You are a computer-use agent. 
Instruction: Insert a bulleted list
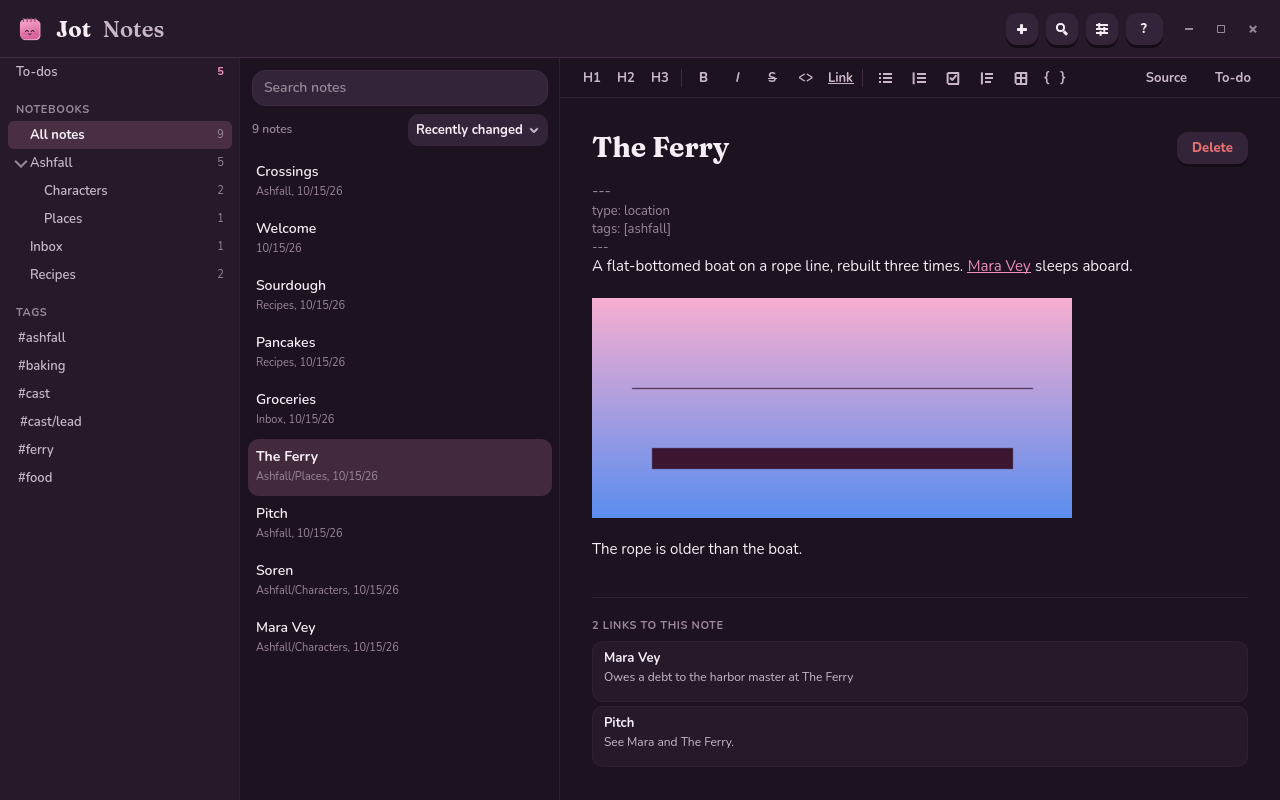[885, 77]
